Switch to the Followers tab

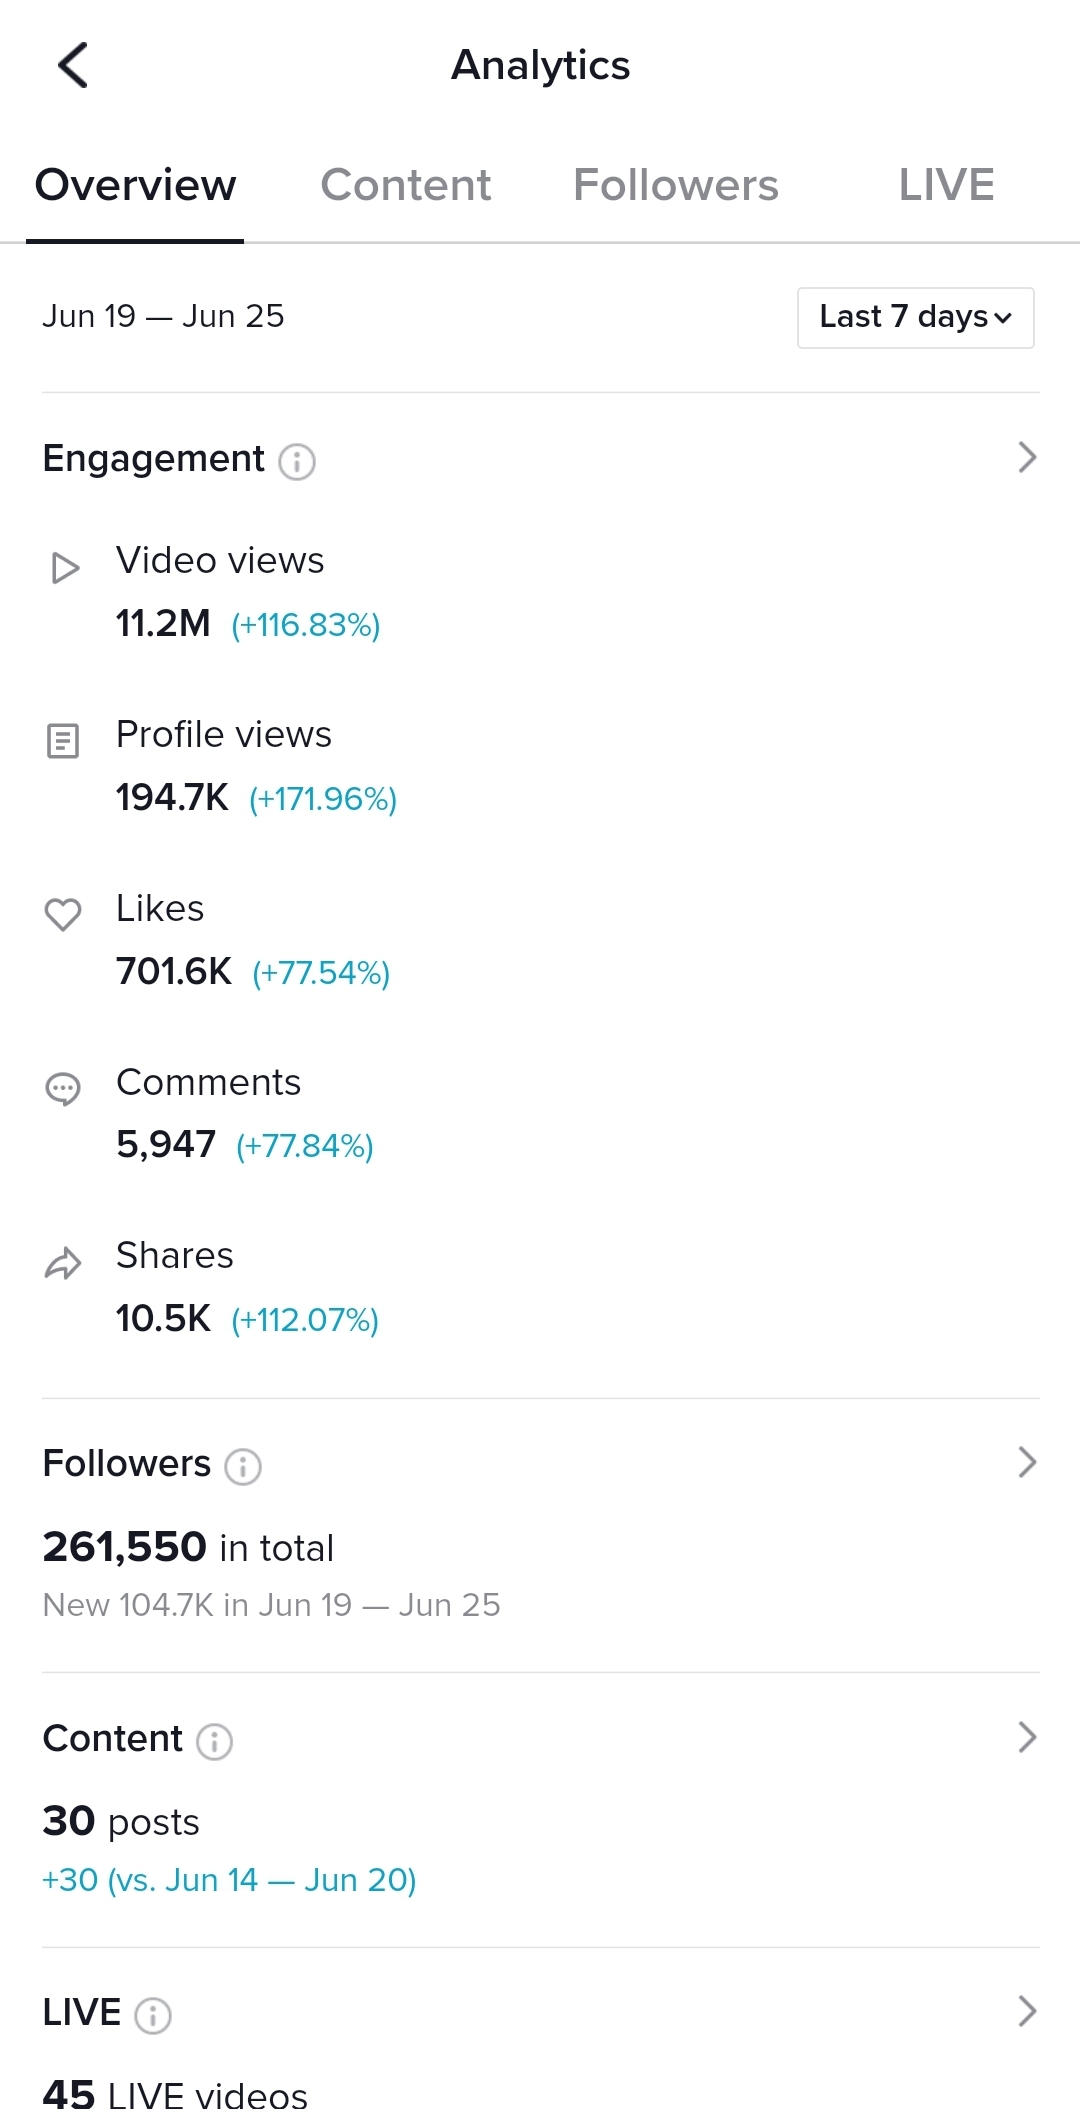[676, 185]
